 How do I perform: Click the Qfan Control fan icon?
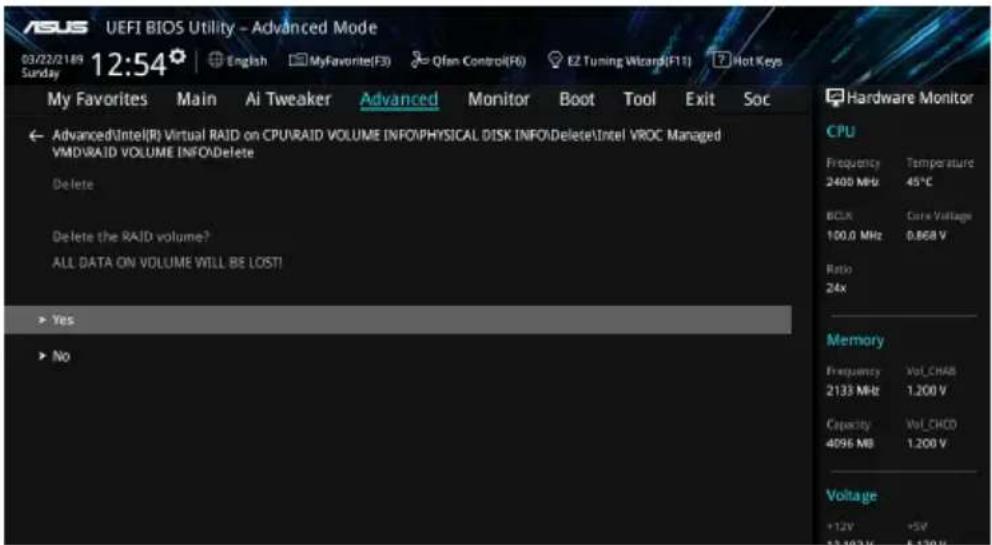tap(419, 61)
